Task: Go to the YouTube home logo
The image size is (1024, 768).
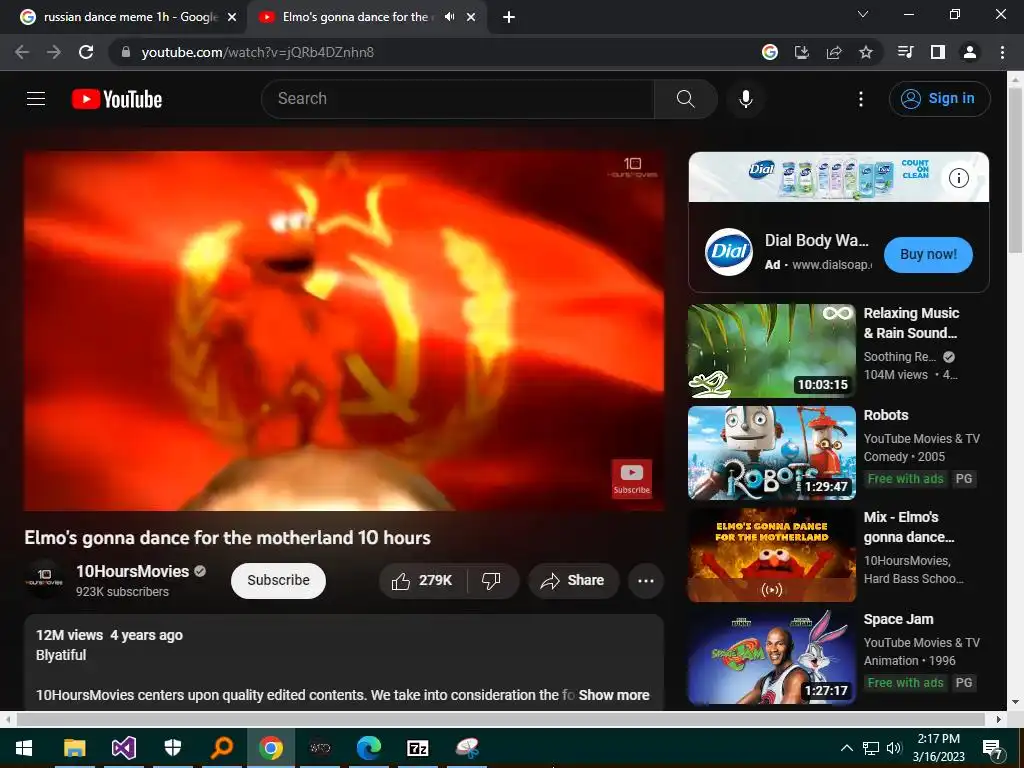Action: coord(117,99)
